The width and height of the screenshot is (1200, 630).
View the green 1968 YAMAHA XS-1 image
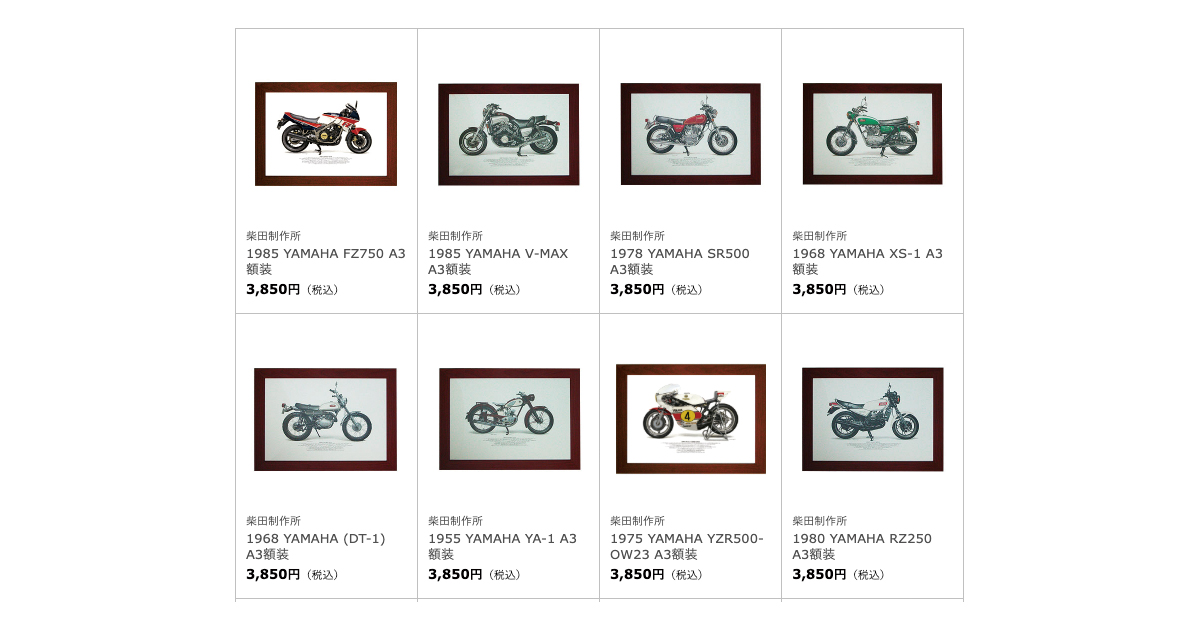[x=872, y=134]
